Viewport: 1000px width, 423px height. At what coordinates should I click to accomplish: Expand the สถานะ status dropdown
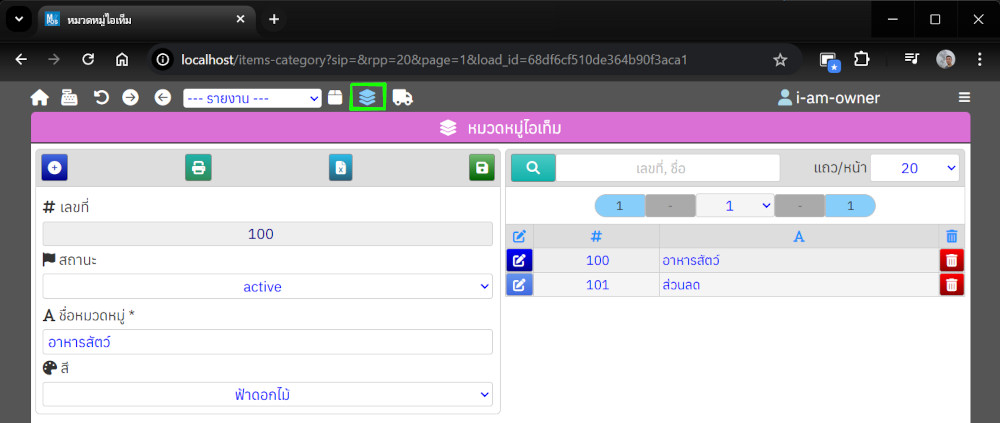pos(267,287)
